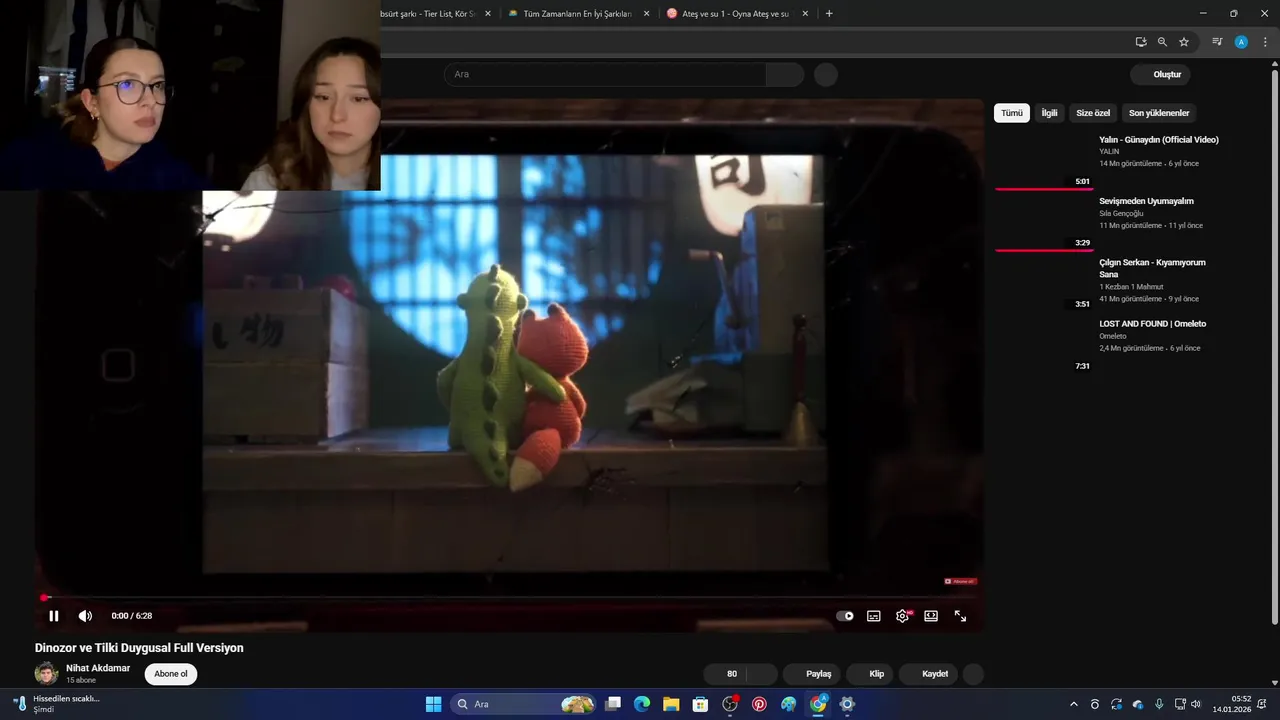Click the search submit button beside Ara field
Viewport: 1280px width, 720px height.
[785, 74]
